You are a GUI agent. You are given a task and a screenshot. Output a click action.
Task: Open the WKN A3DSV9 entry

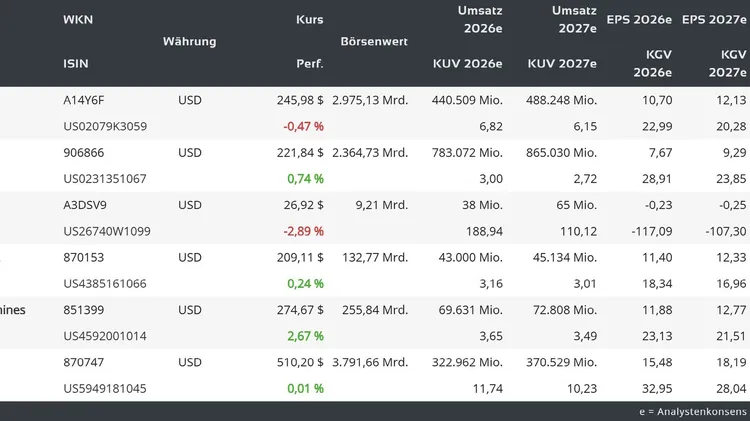point(84,205)
